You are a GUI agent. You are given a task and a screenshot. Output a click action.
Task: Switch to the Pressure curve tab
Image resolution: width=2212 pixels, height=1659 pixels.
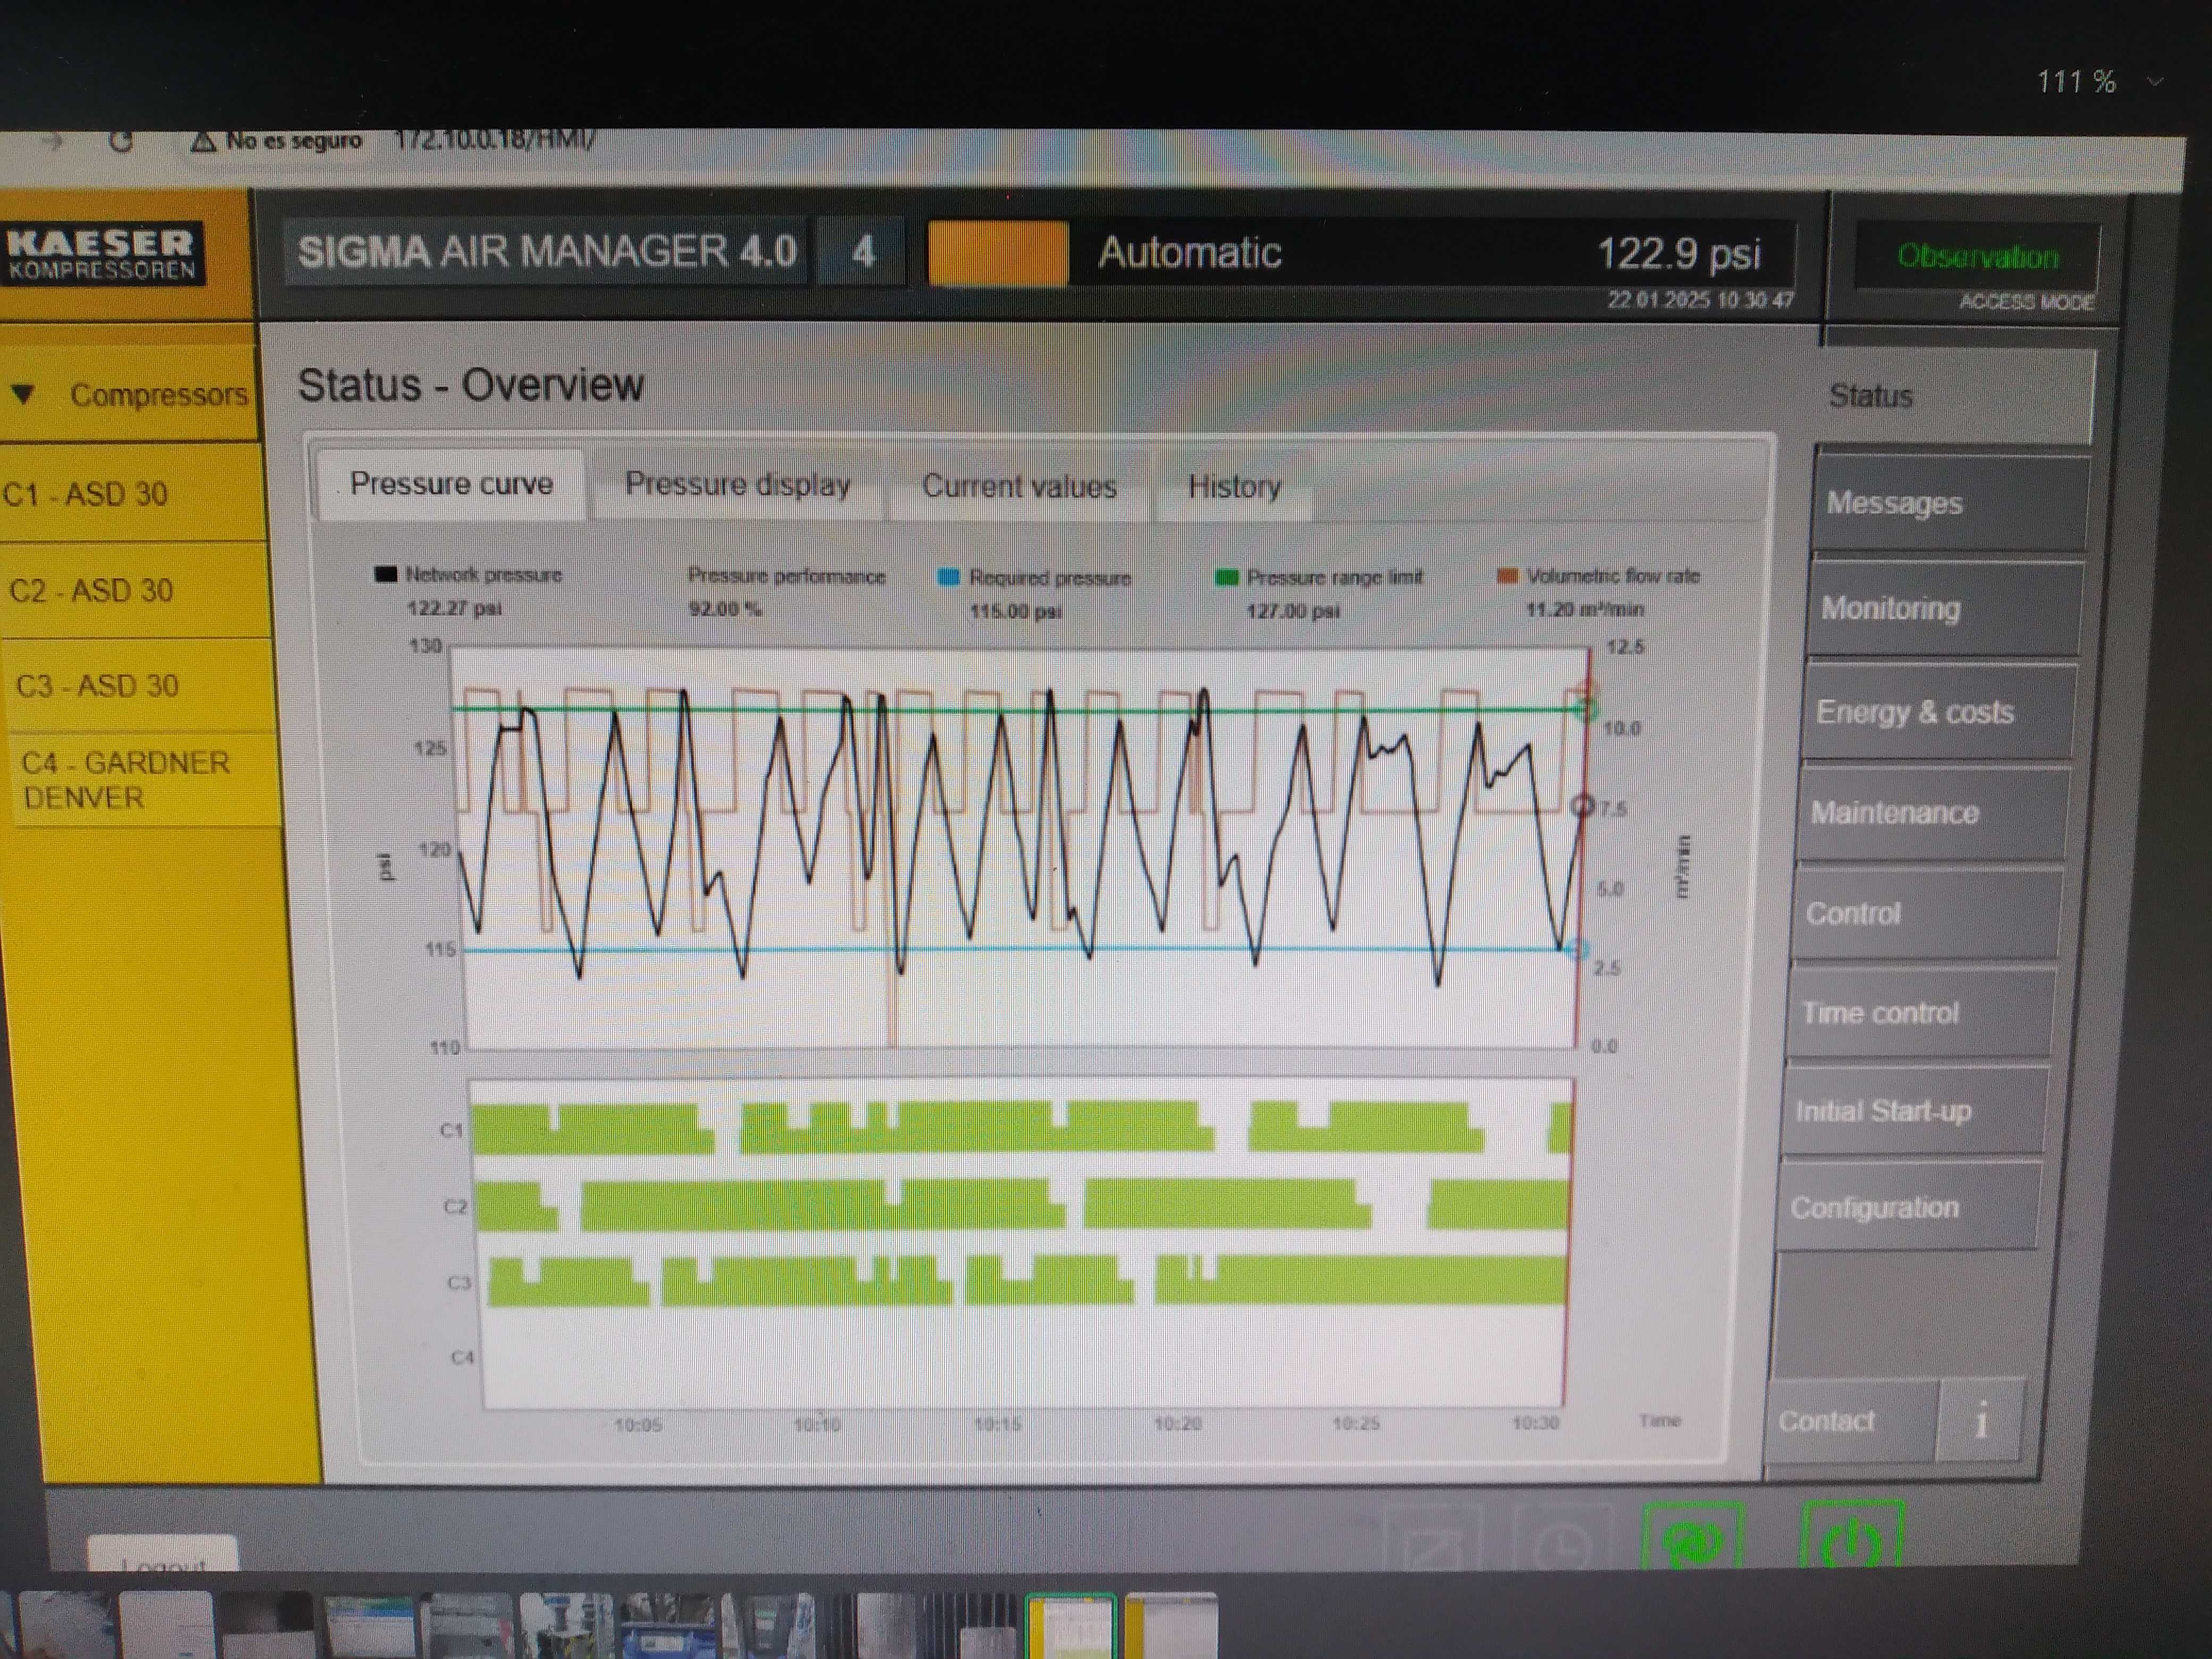pyautogui.click(x=451, y=484)
